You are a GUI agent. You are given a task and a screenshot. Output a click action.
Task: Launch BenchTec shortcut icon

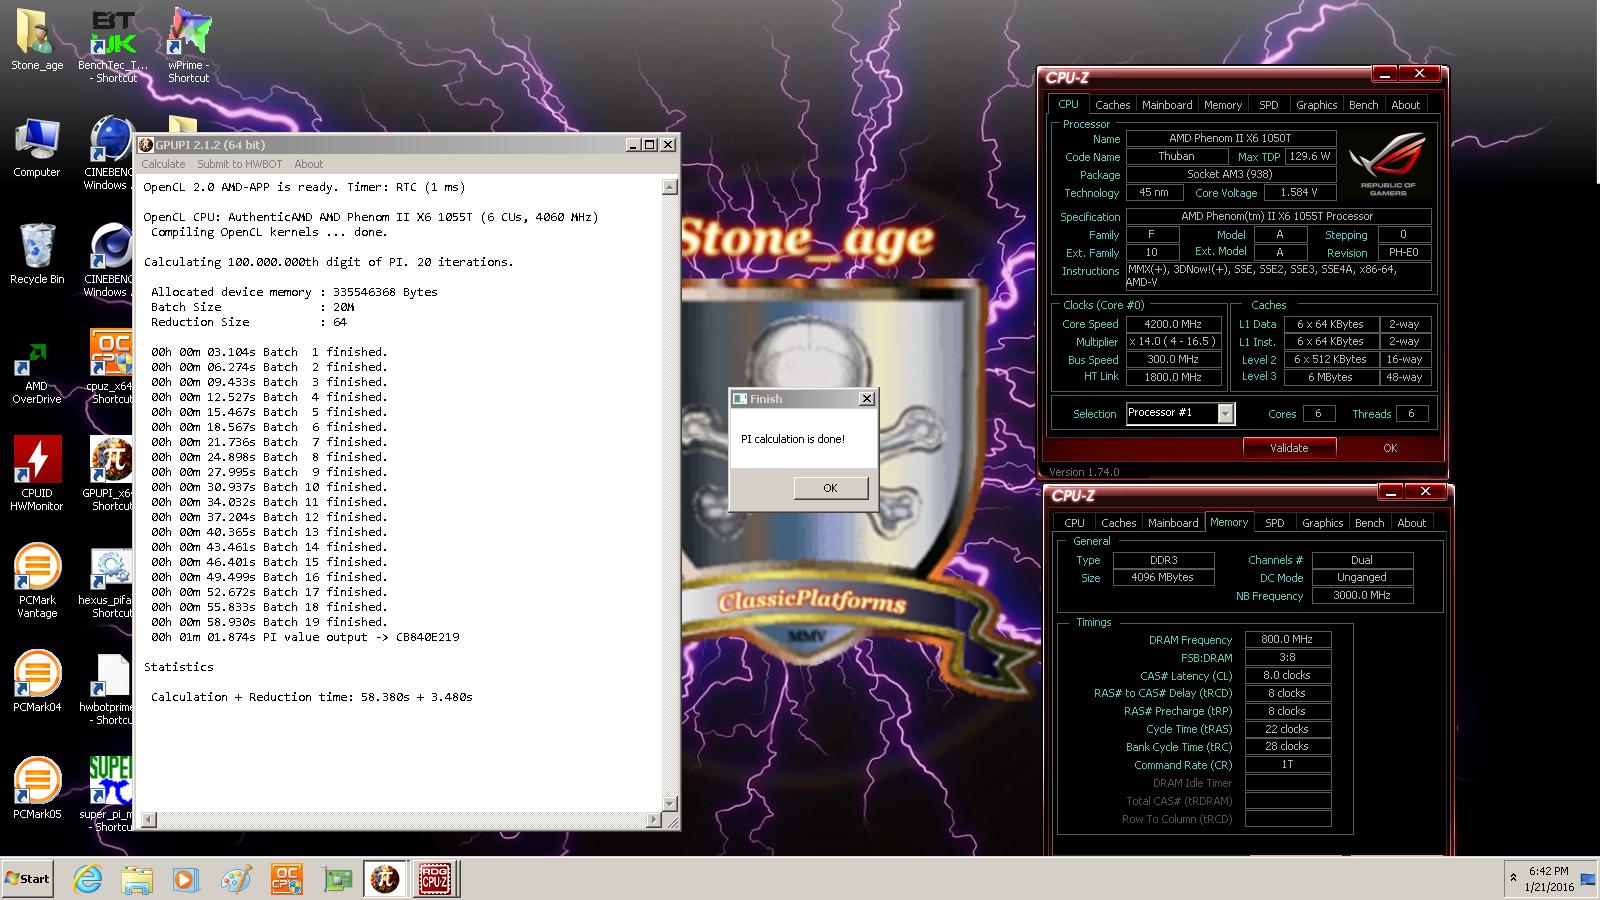[113, 45]
